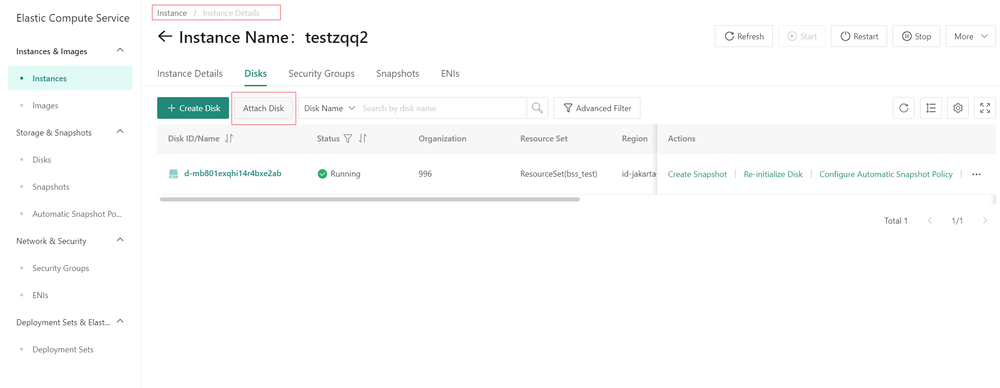Image resolution: width=1000 pixels, height=388 pixels.
Task: Click the Start button
Action: 802,36
